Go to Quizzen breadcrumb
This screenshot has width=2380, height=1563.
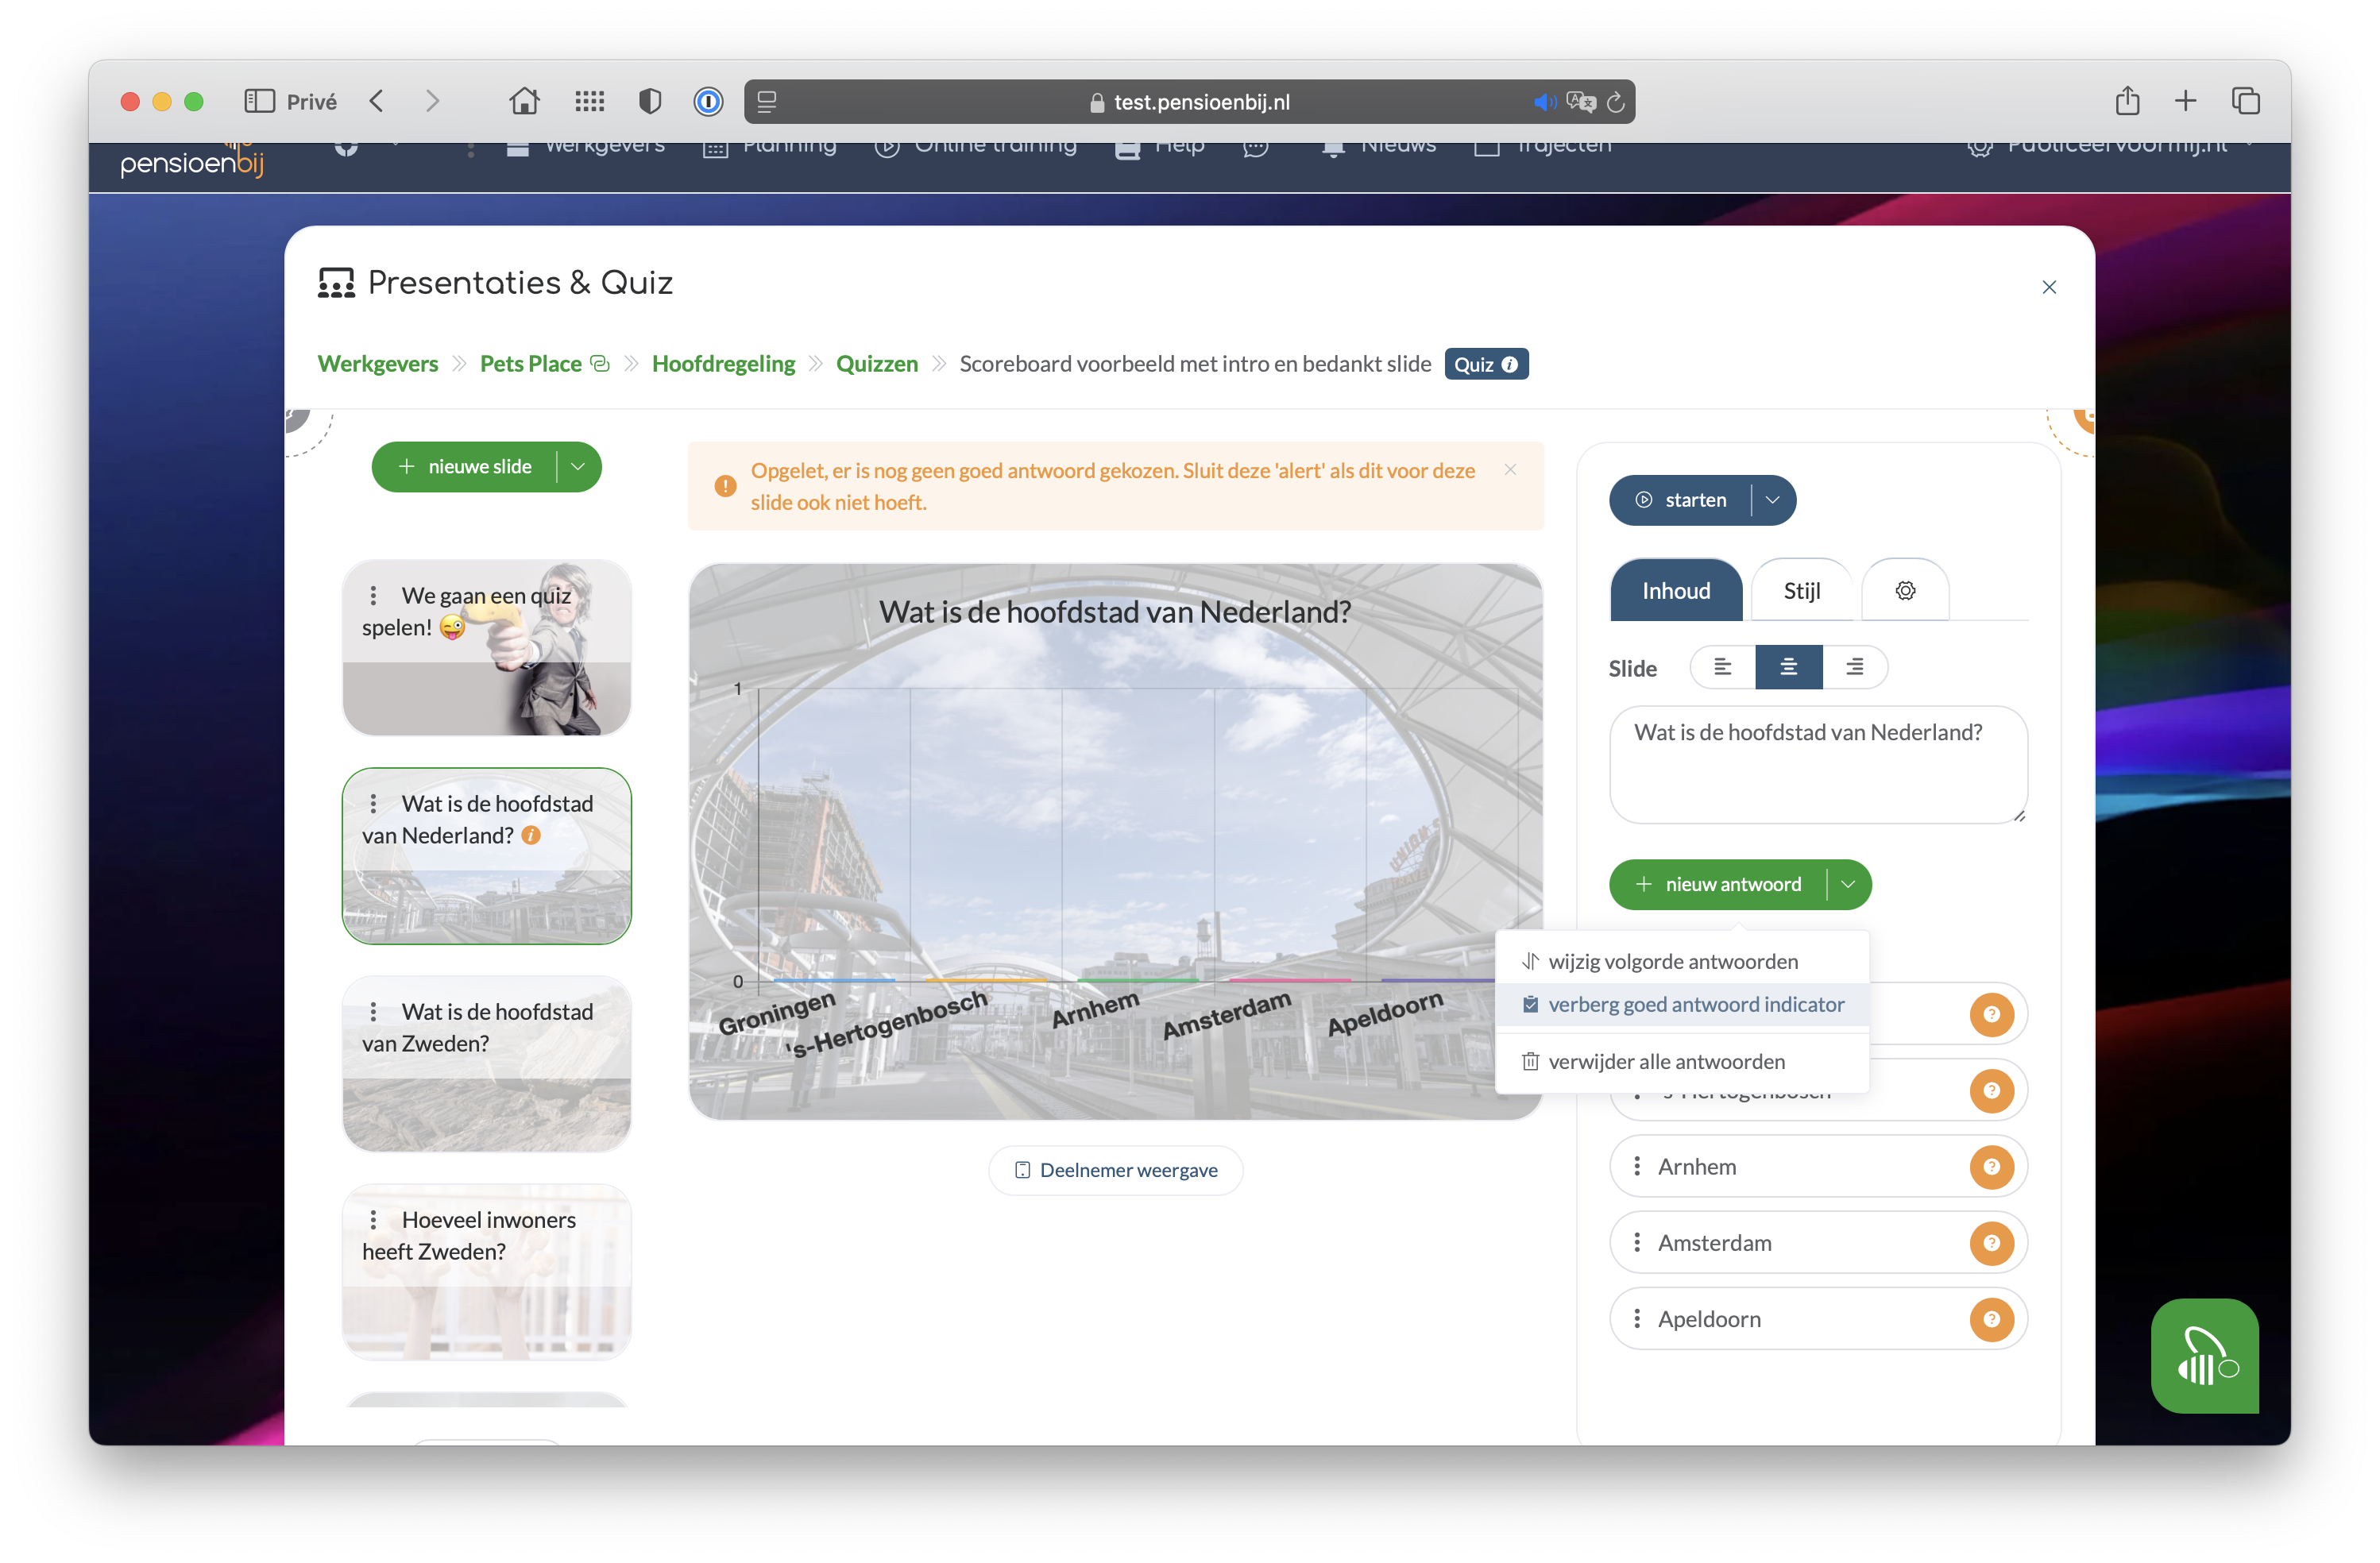pyautogui.click(x=876, y=364)
